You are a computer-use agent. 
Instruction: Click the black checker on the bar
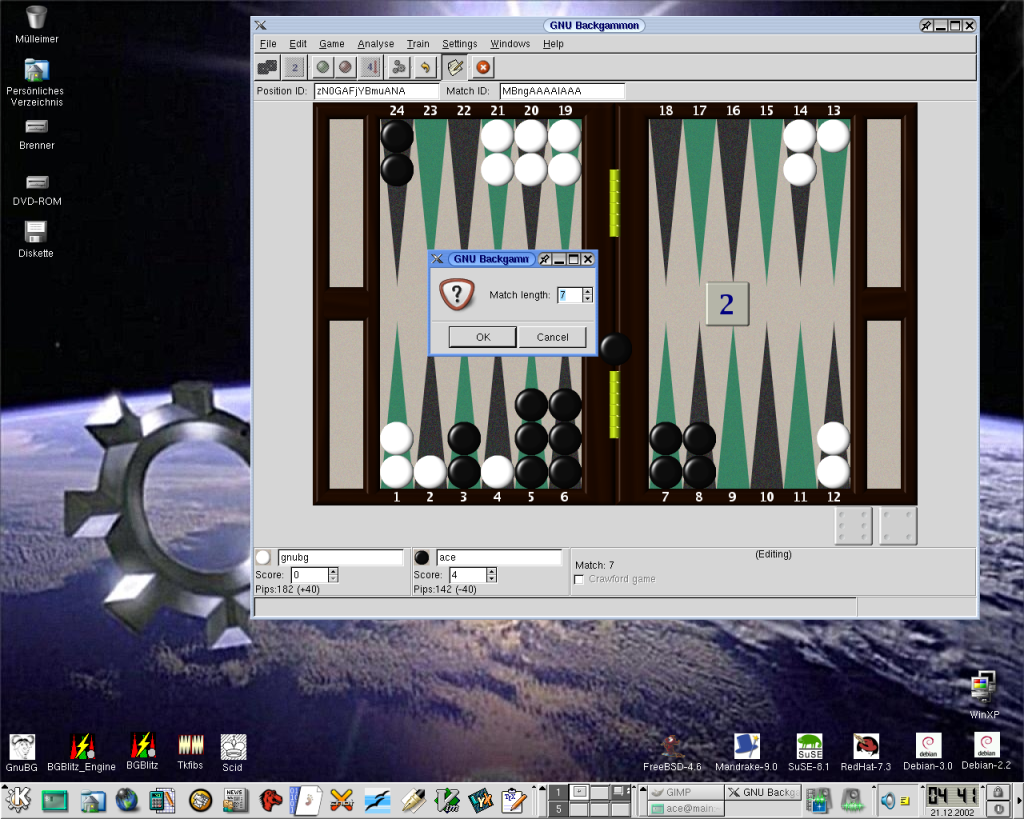click(x=616, y=349)
